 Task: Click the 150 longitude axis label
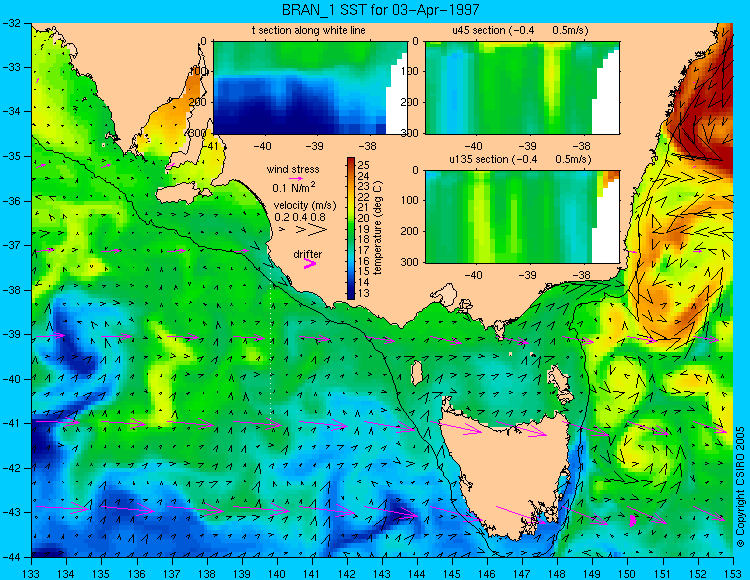628,574
